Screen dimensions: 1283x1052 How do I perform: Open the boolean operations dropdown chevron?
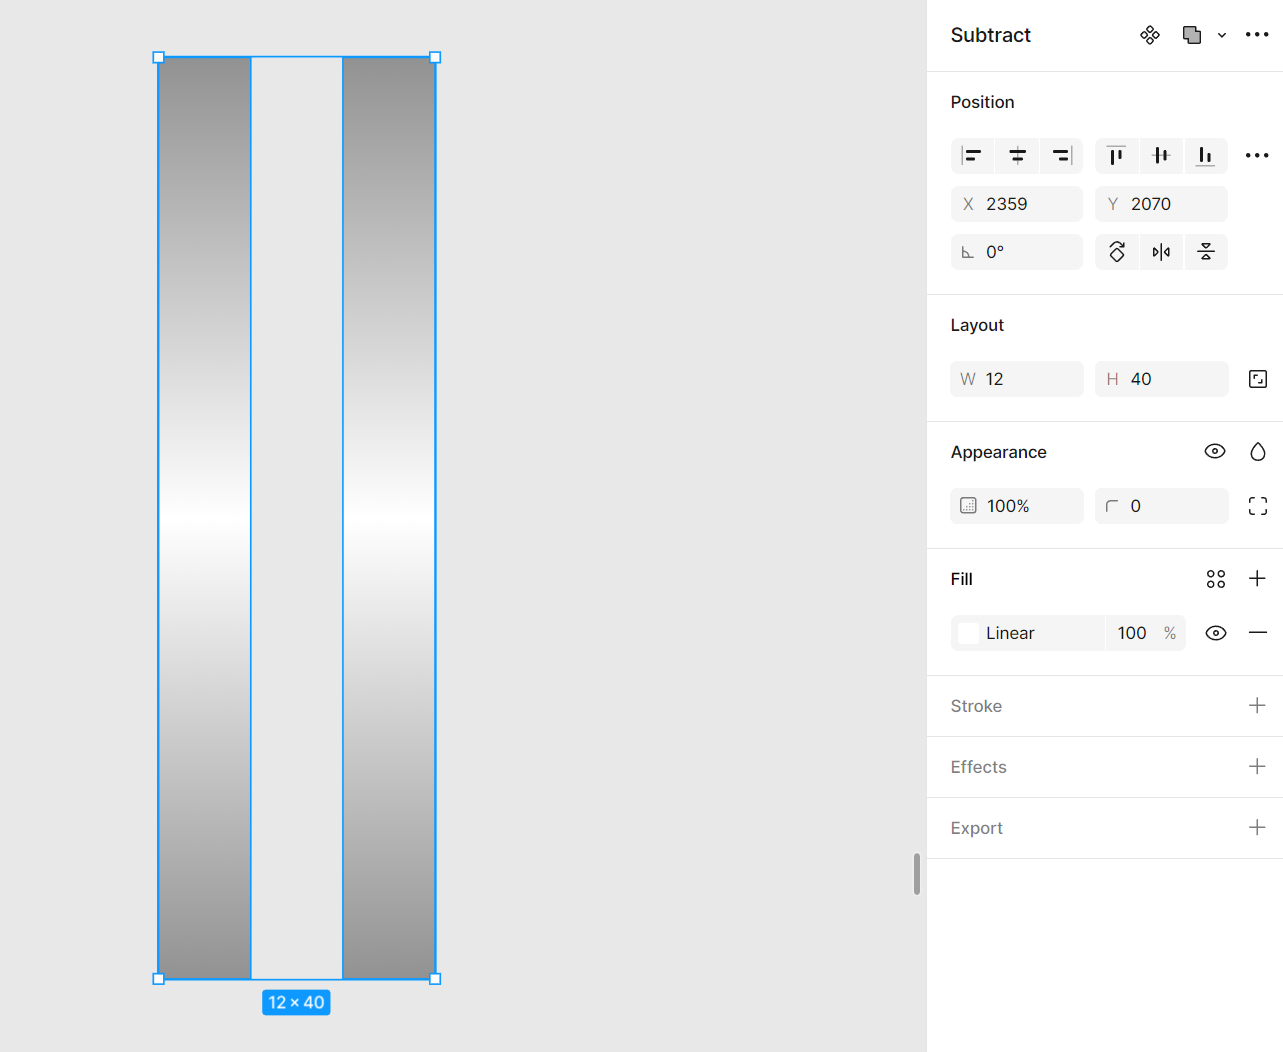1221,36
